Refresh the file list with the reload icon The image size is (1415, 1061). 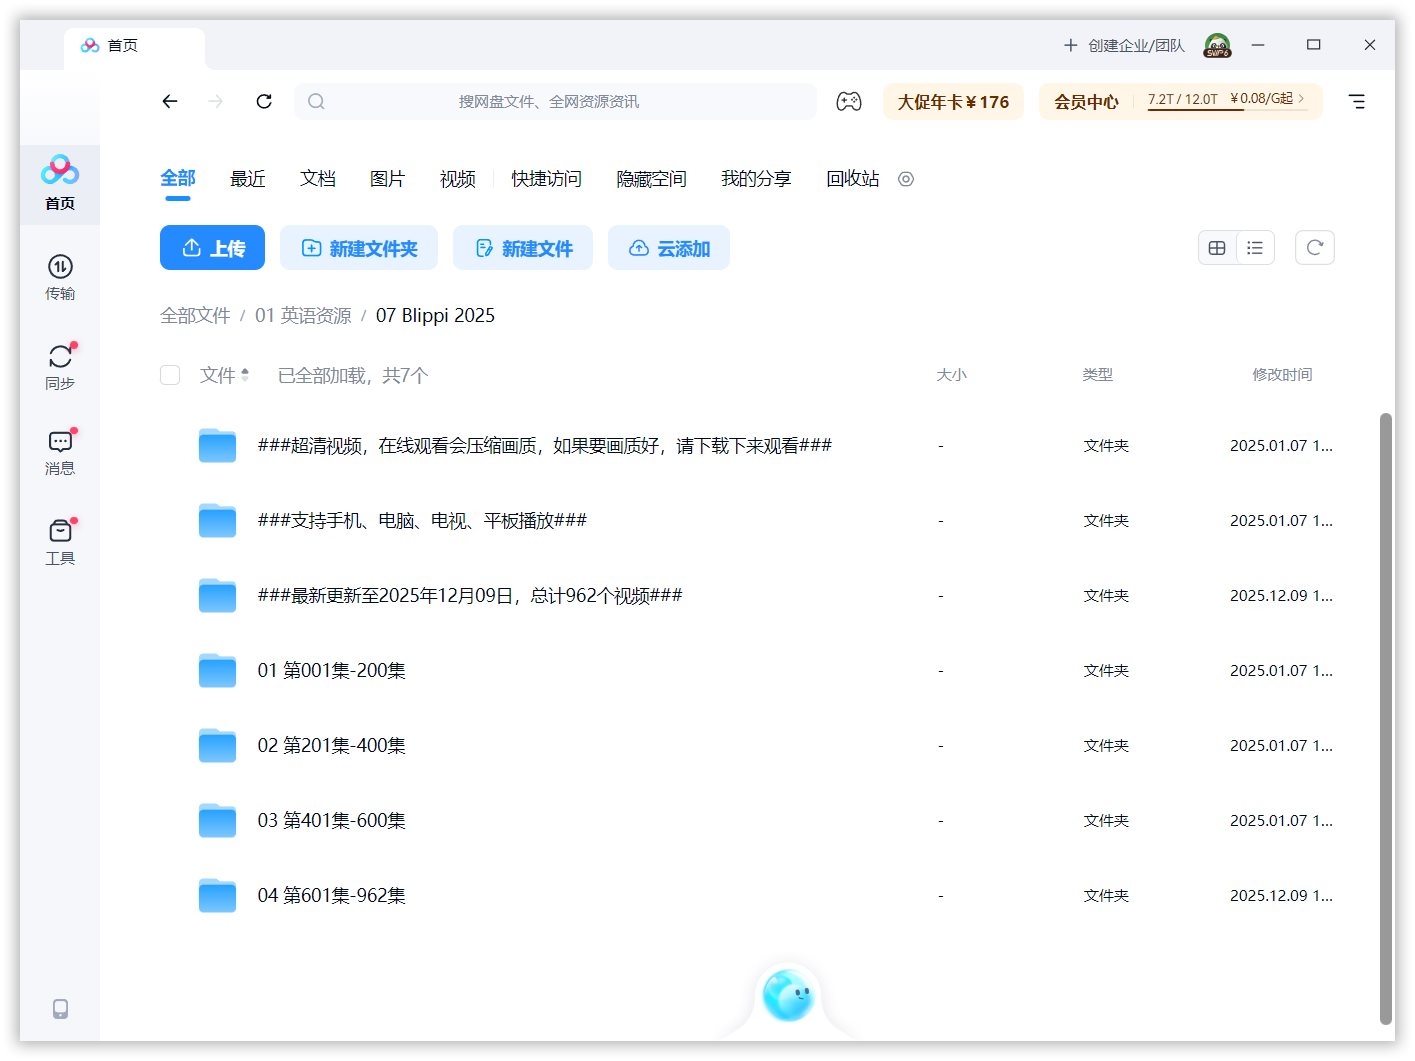tap(1314, 247)
